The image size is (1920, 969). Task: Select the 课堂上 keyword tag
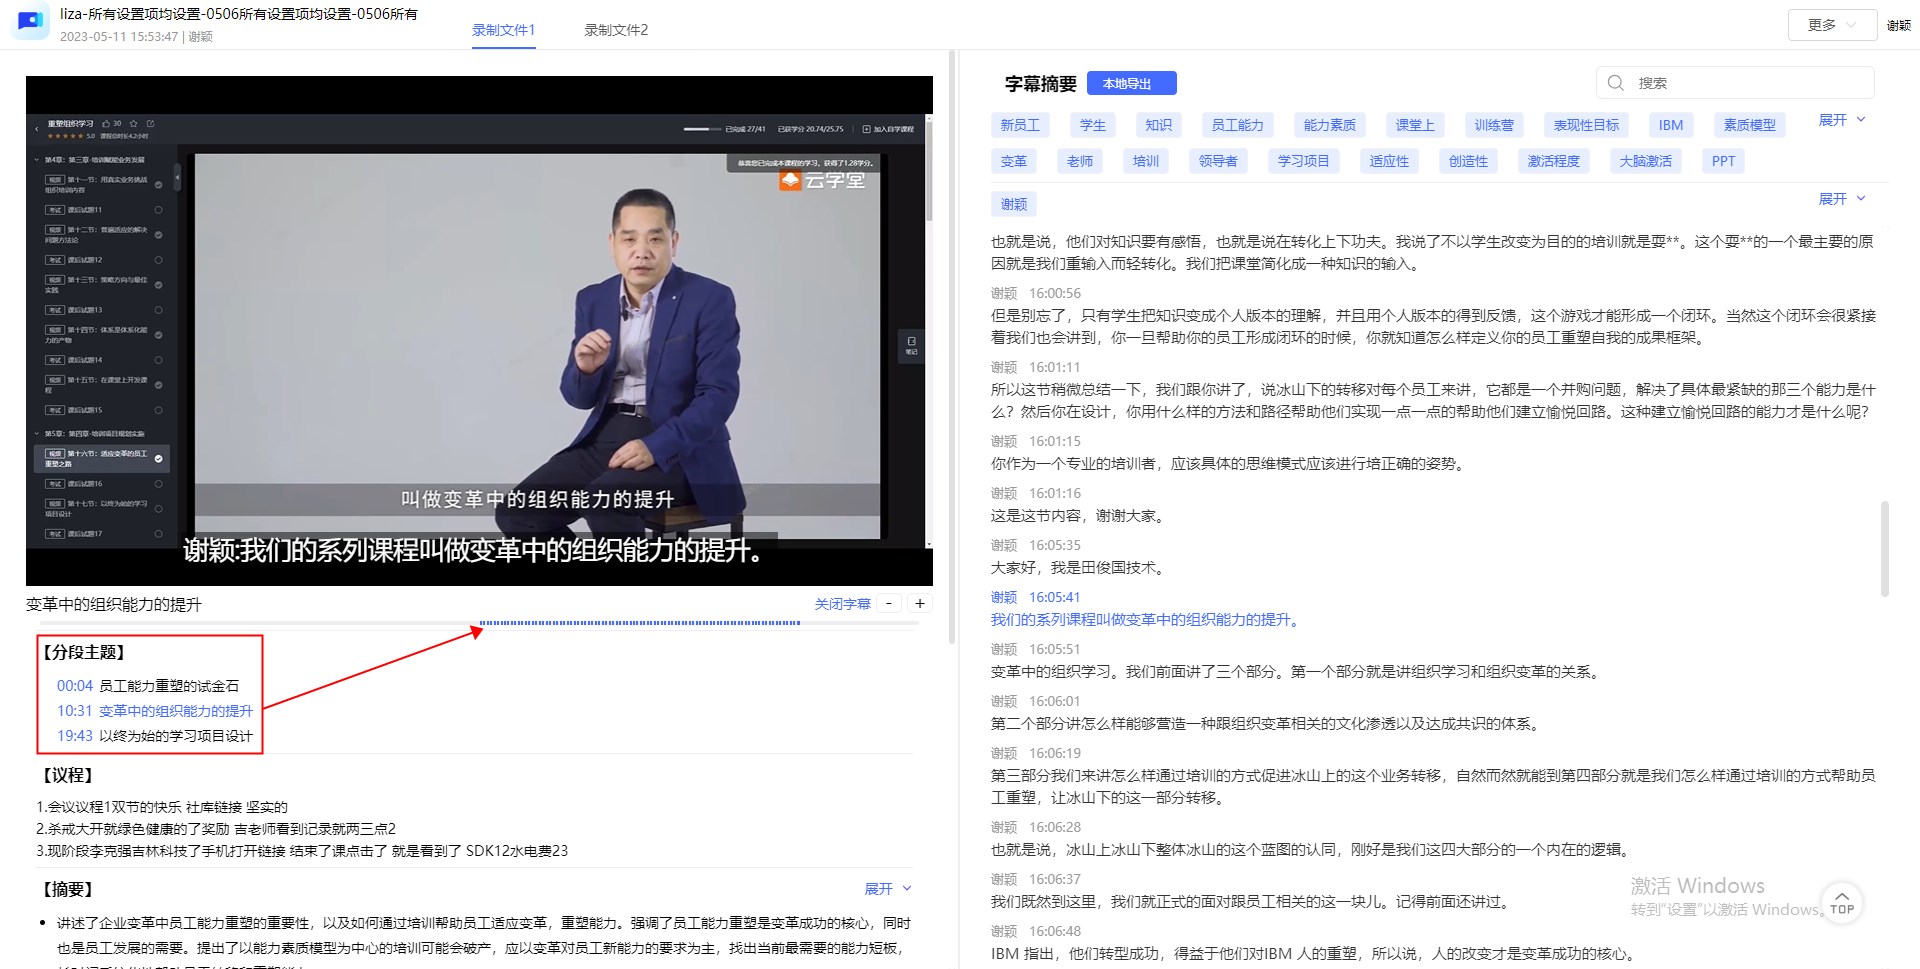(1415, 125)
